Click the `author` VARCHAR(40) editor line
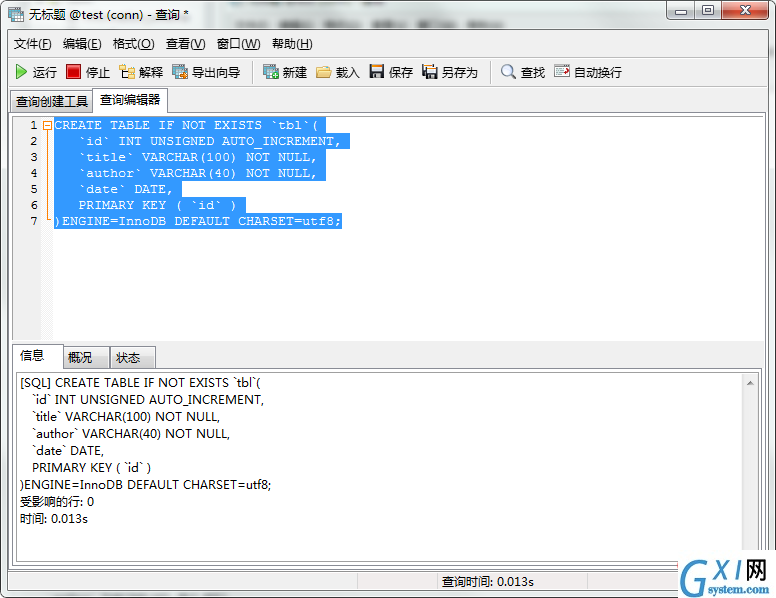 coord(197,173)
